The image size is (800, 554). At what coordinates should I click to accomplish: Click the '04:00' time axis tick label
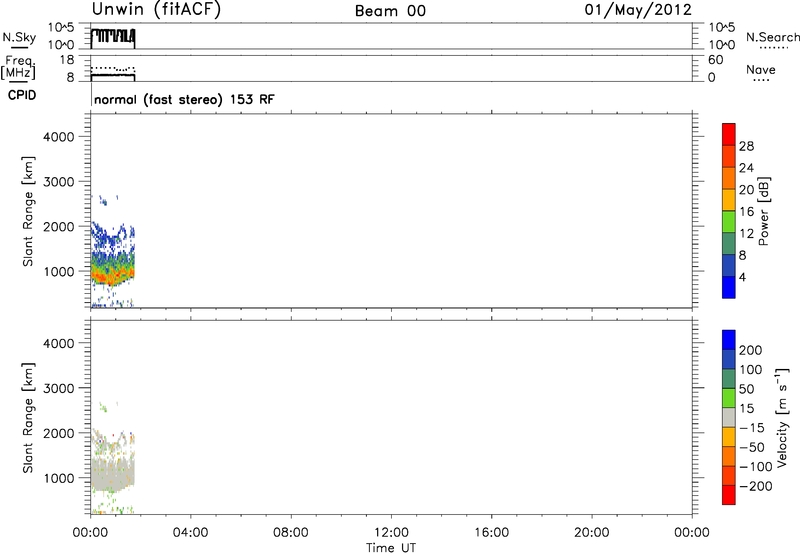190,533
